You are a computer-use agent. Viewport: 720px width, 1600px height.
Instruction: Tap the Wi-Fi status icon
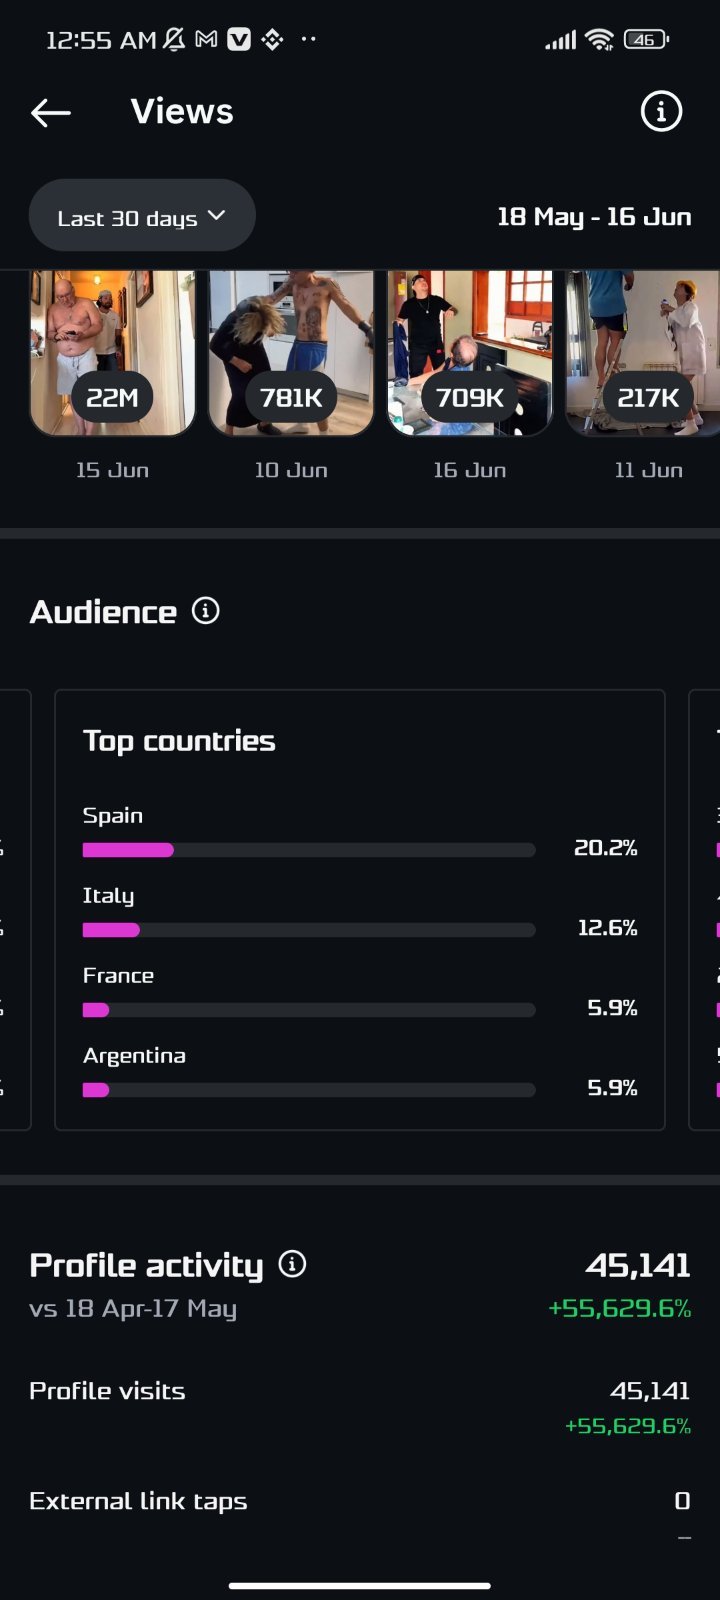pos(599,39)
